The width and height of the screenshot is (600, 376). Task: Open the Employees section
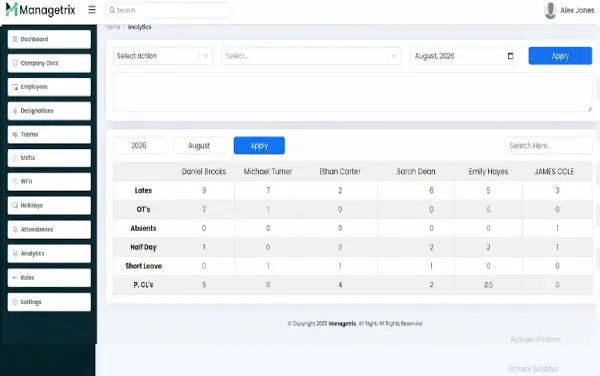coord(49,87)
